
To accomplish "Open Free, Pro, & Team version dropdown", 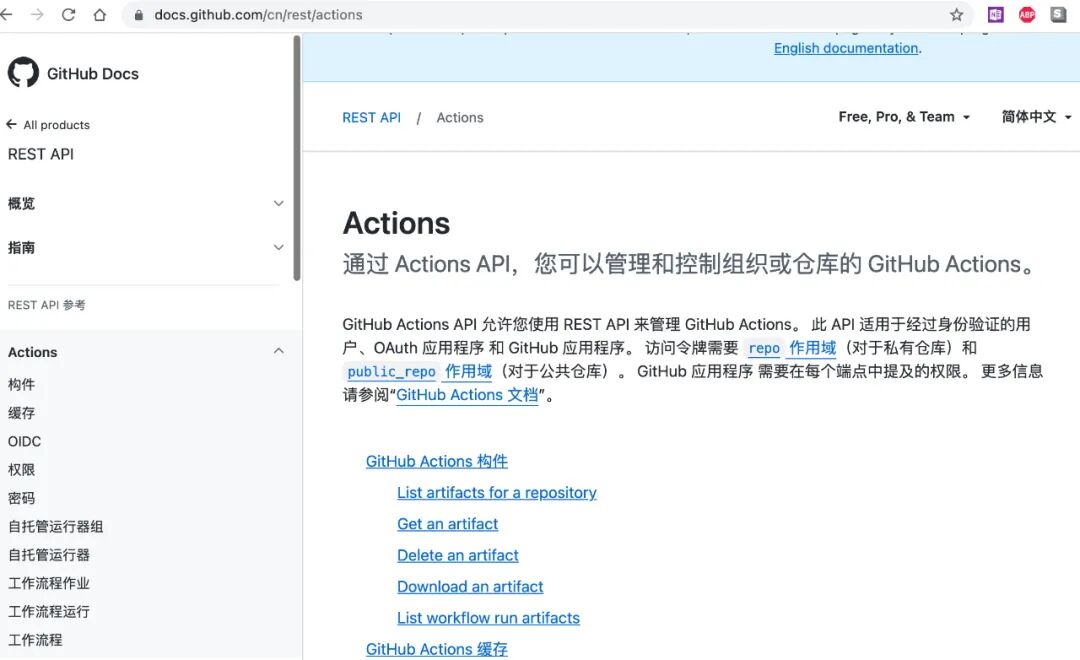I will [x=904, y=117].
